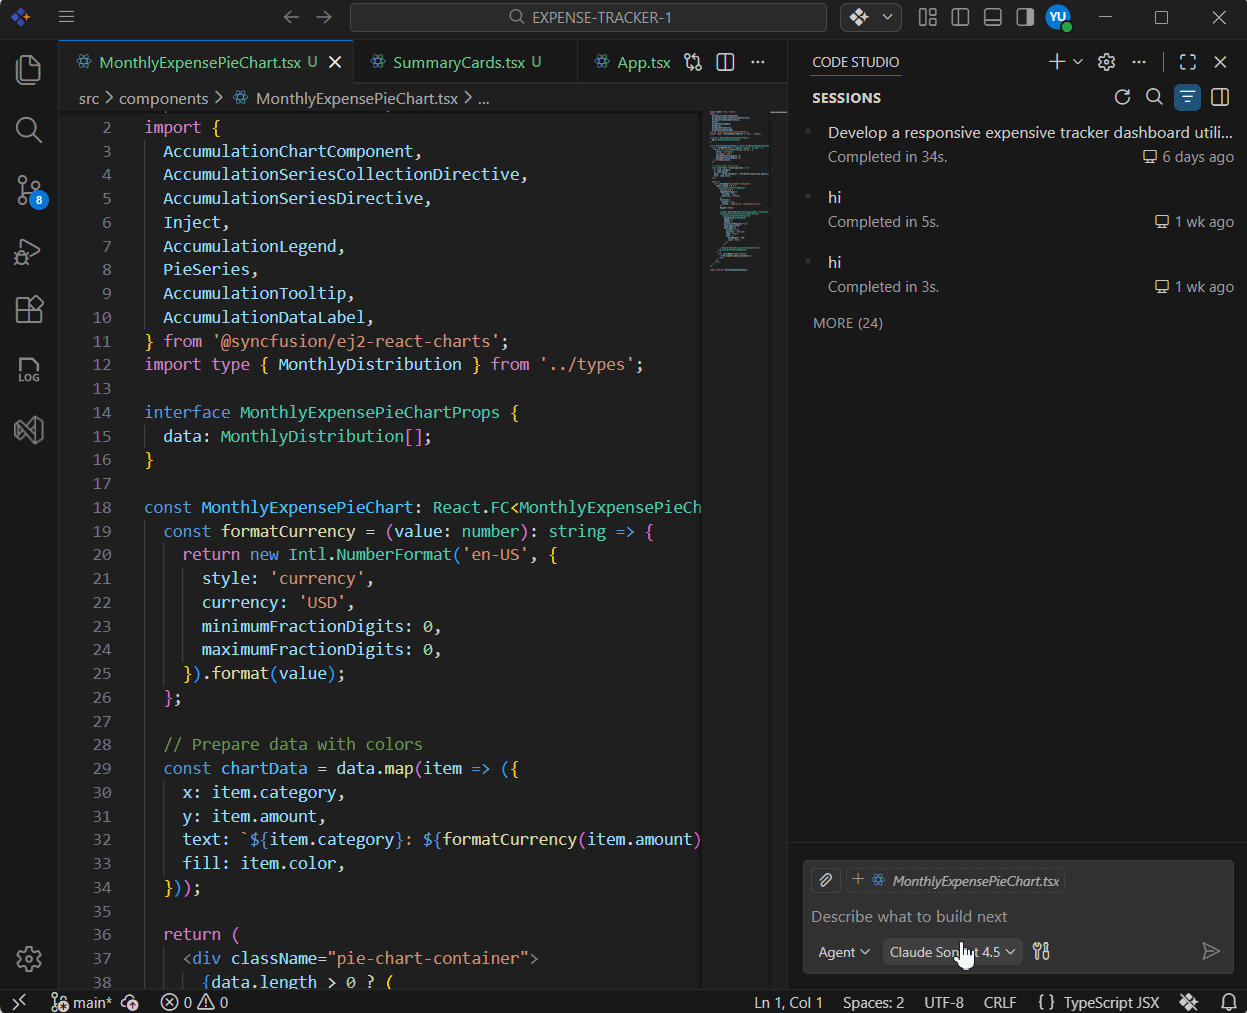
Task: Open Manage settings gear in activity bar
Action: (29, 959)
